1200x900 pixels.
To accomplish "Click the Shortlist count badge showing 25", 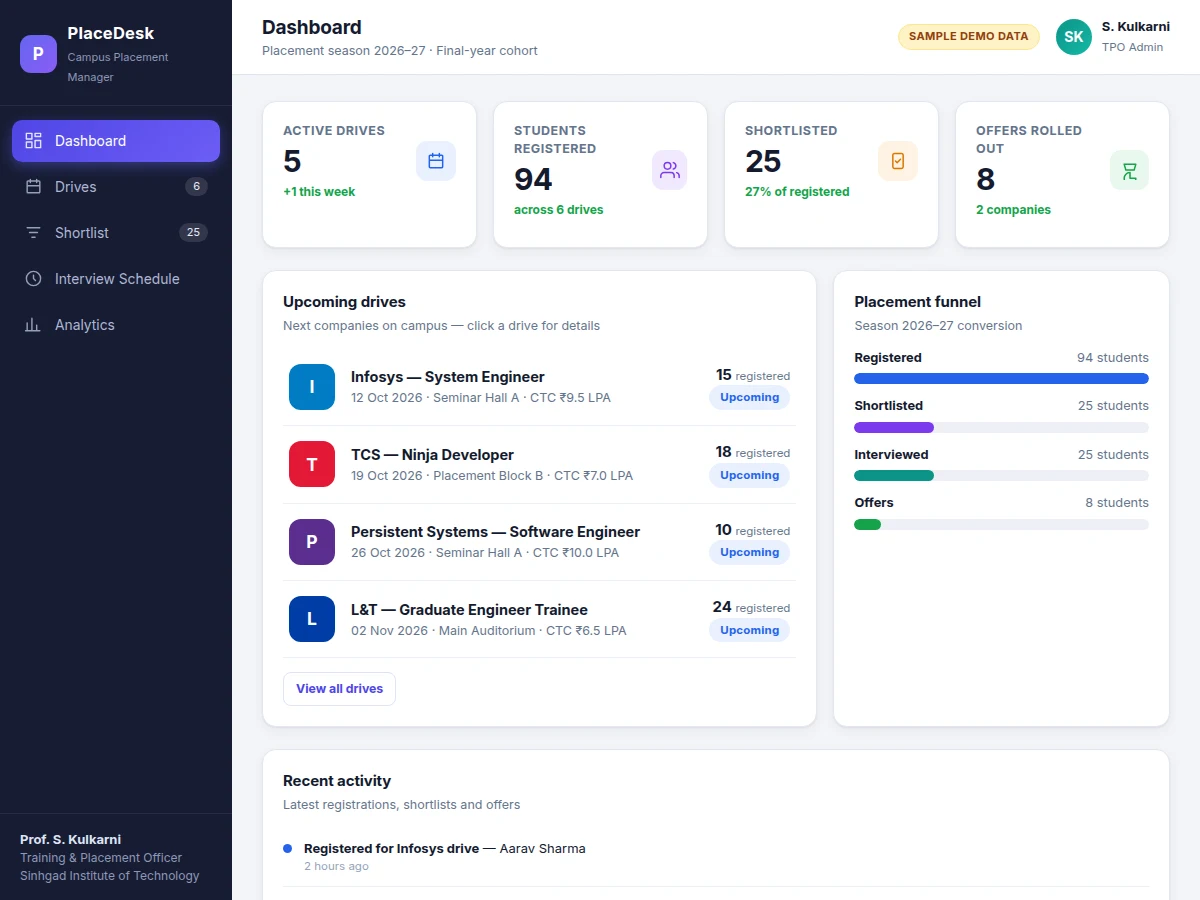I will 193,233.
